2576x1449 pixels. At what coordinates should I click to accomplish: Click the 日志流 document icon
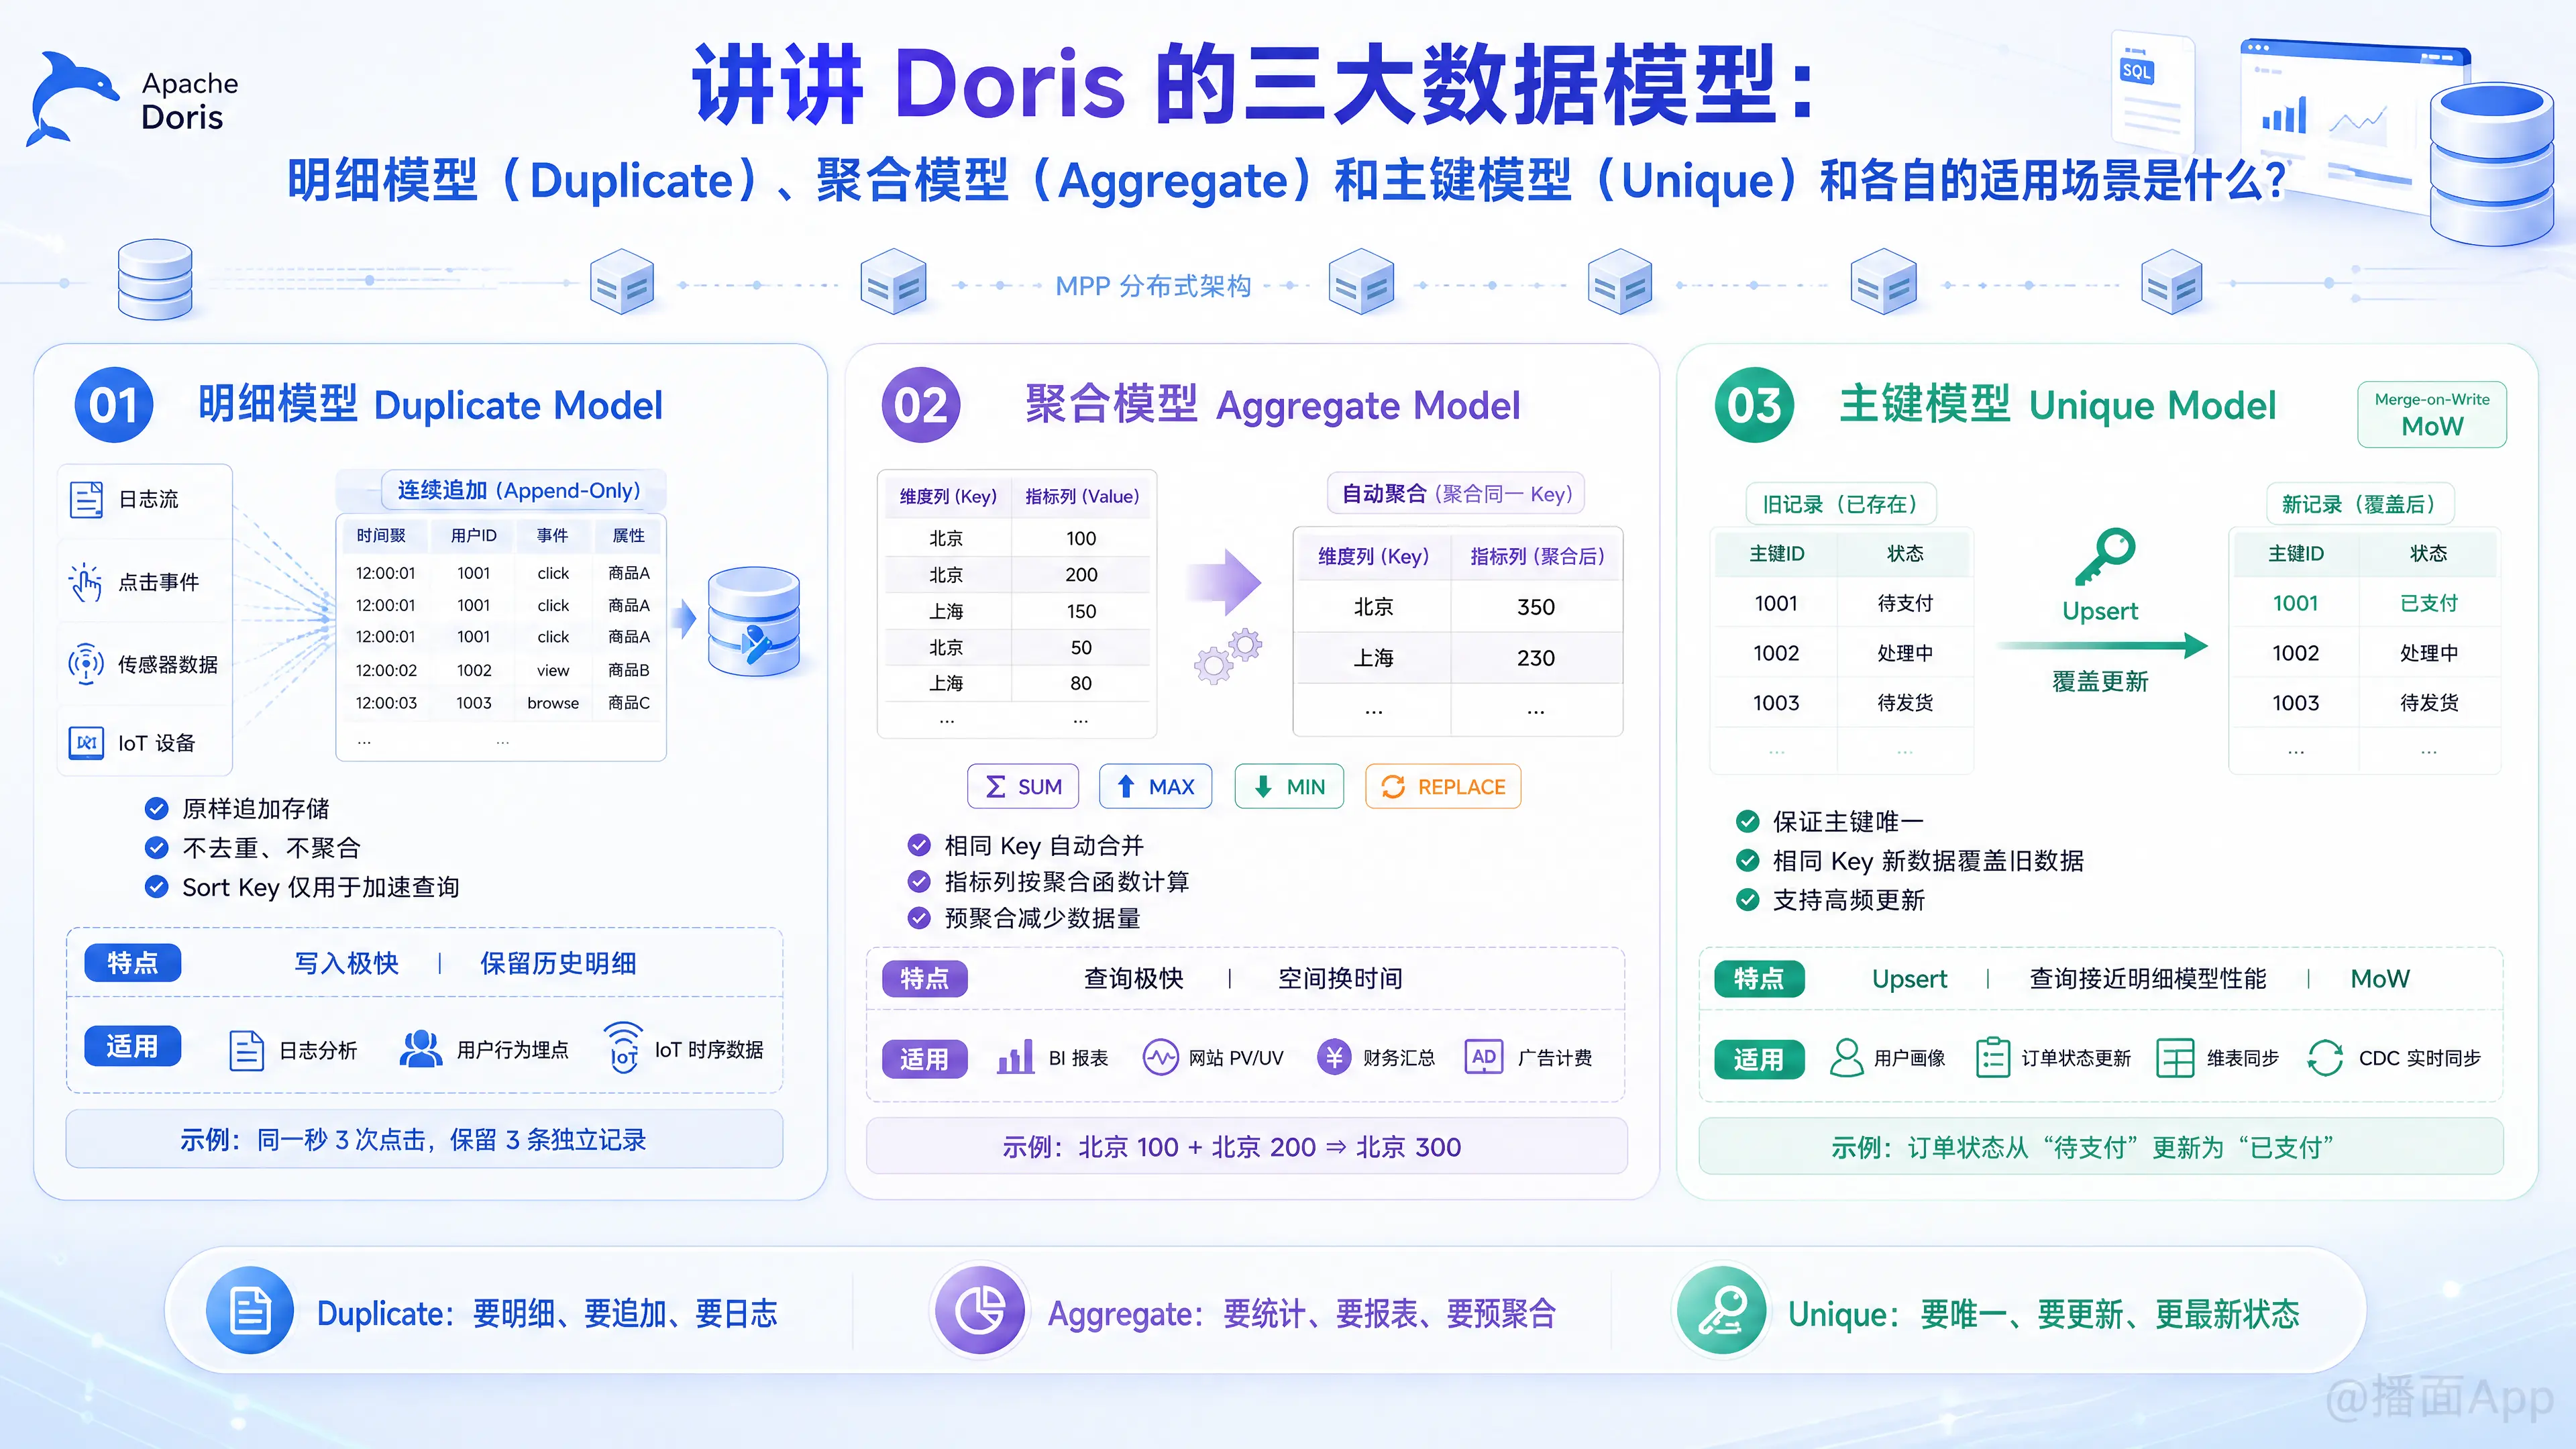point(86,499)
